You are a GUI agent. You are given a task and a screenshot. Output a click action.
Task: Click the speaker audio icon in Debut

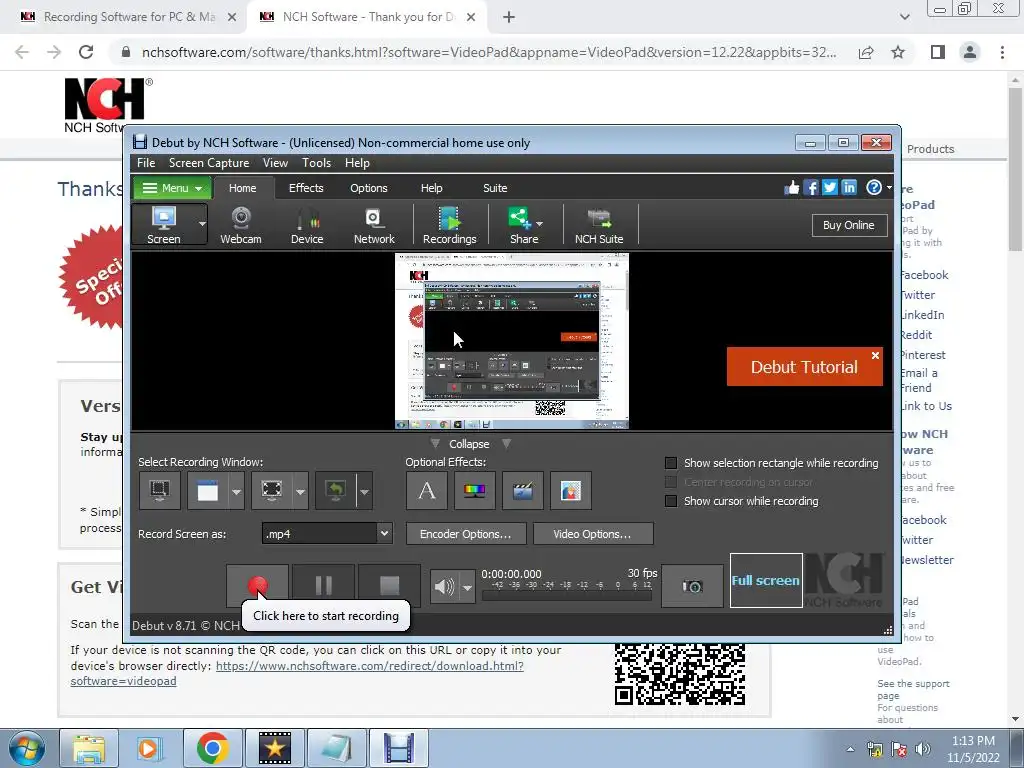pyautogui.click(x=445, y=586)
